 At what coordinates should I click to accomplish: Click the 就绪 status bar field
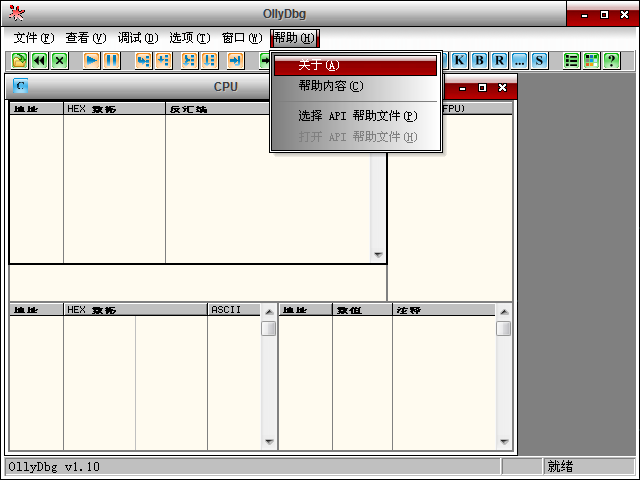pyautogui.click(x=589, y=466)
